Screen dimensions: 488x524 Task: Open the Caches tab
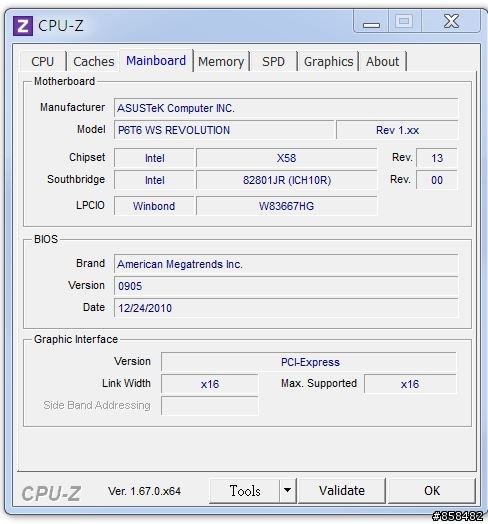pos(94,61)
